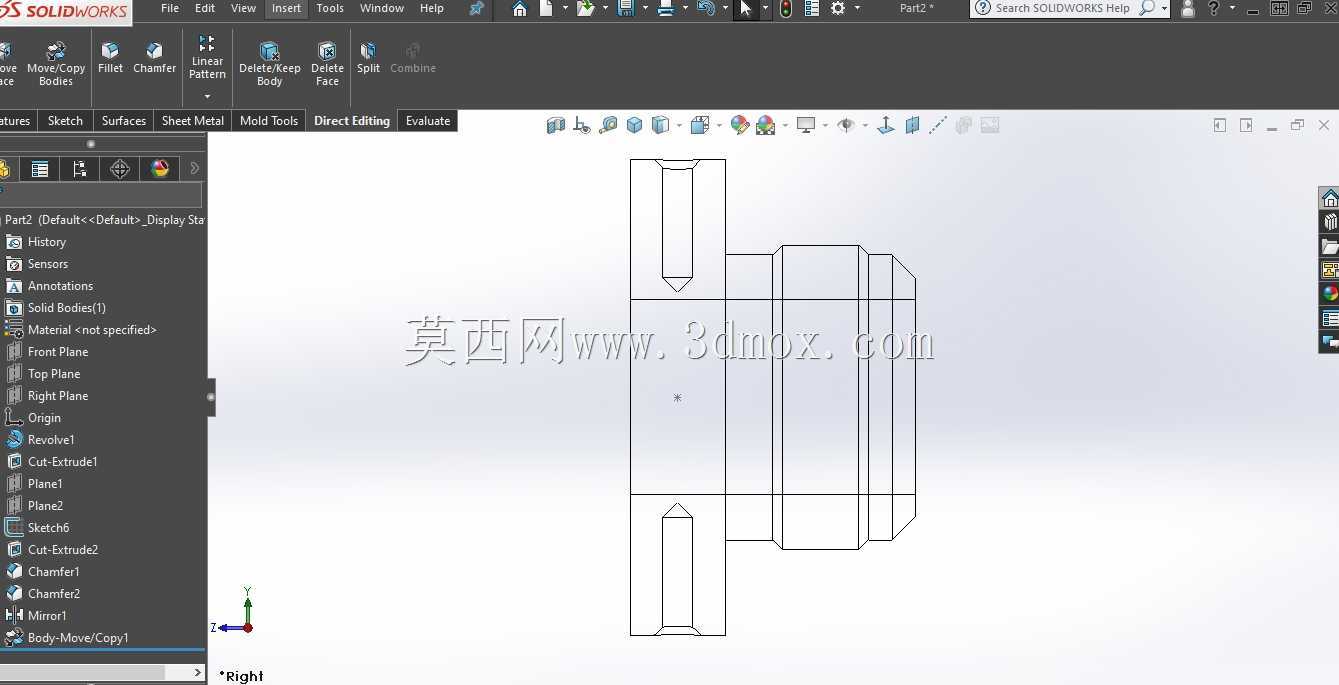Select Mirror1 in the feature tree
Image resolution: width=1339 pixels, height=685 pixels.
click(47, 616)
